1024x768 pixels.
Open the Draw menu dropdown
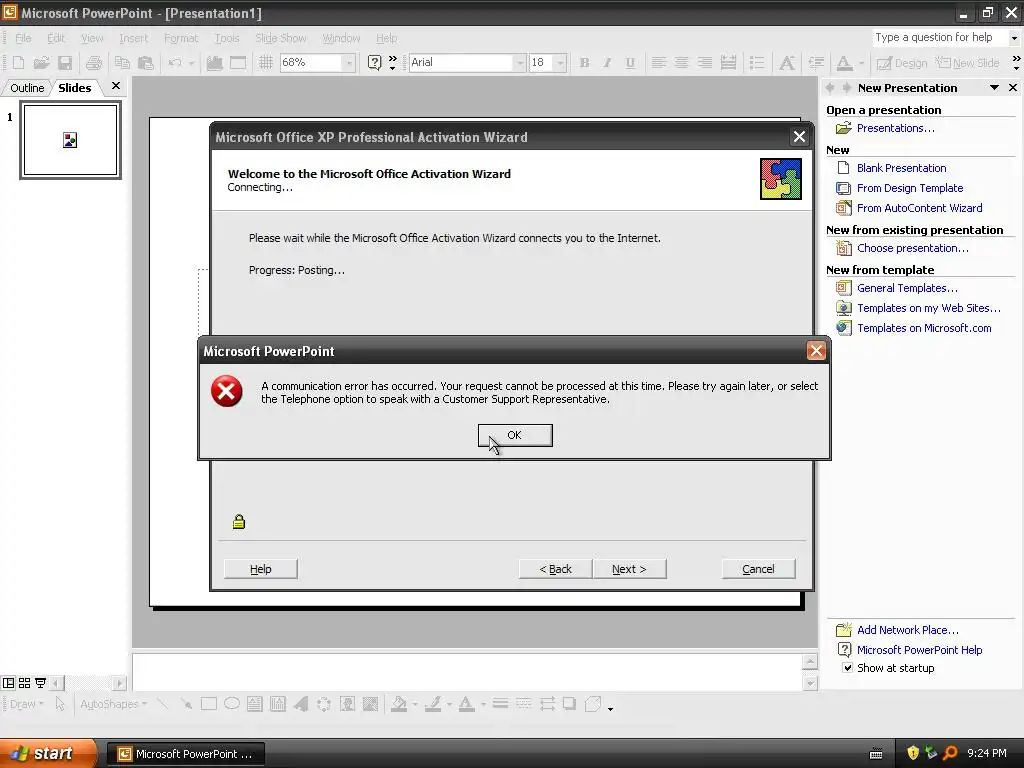tap(27, 704)
